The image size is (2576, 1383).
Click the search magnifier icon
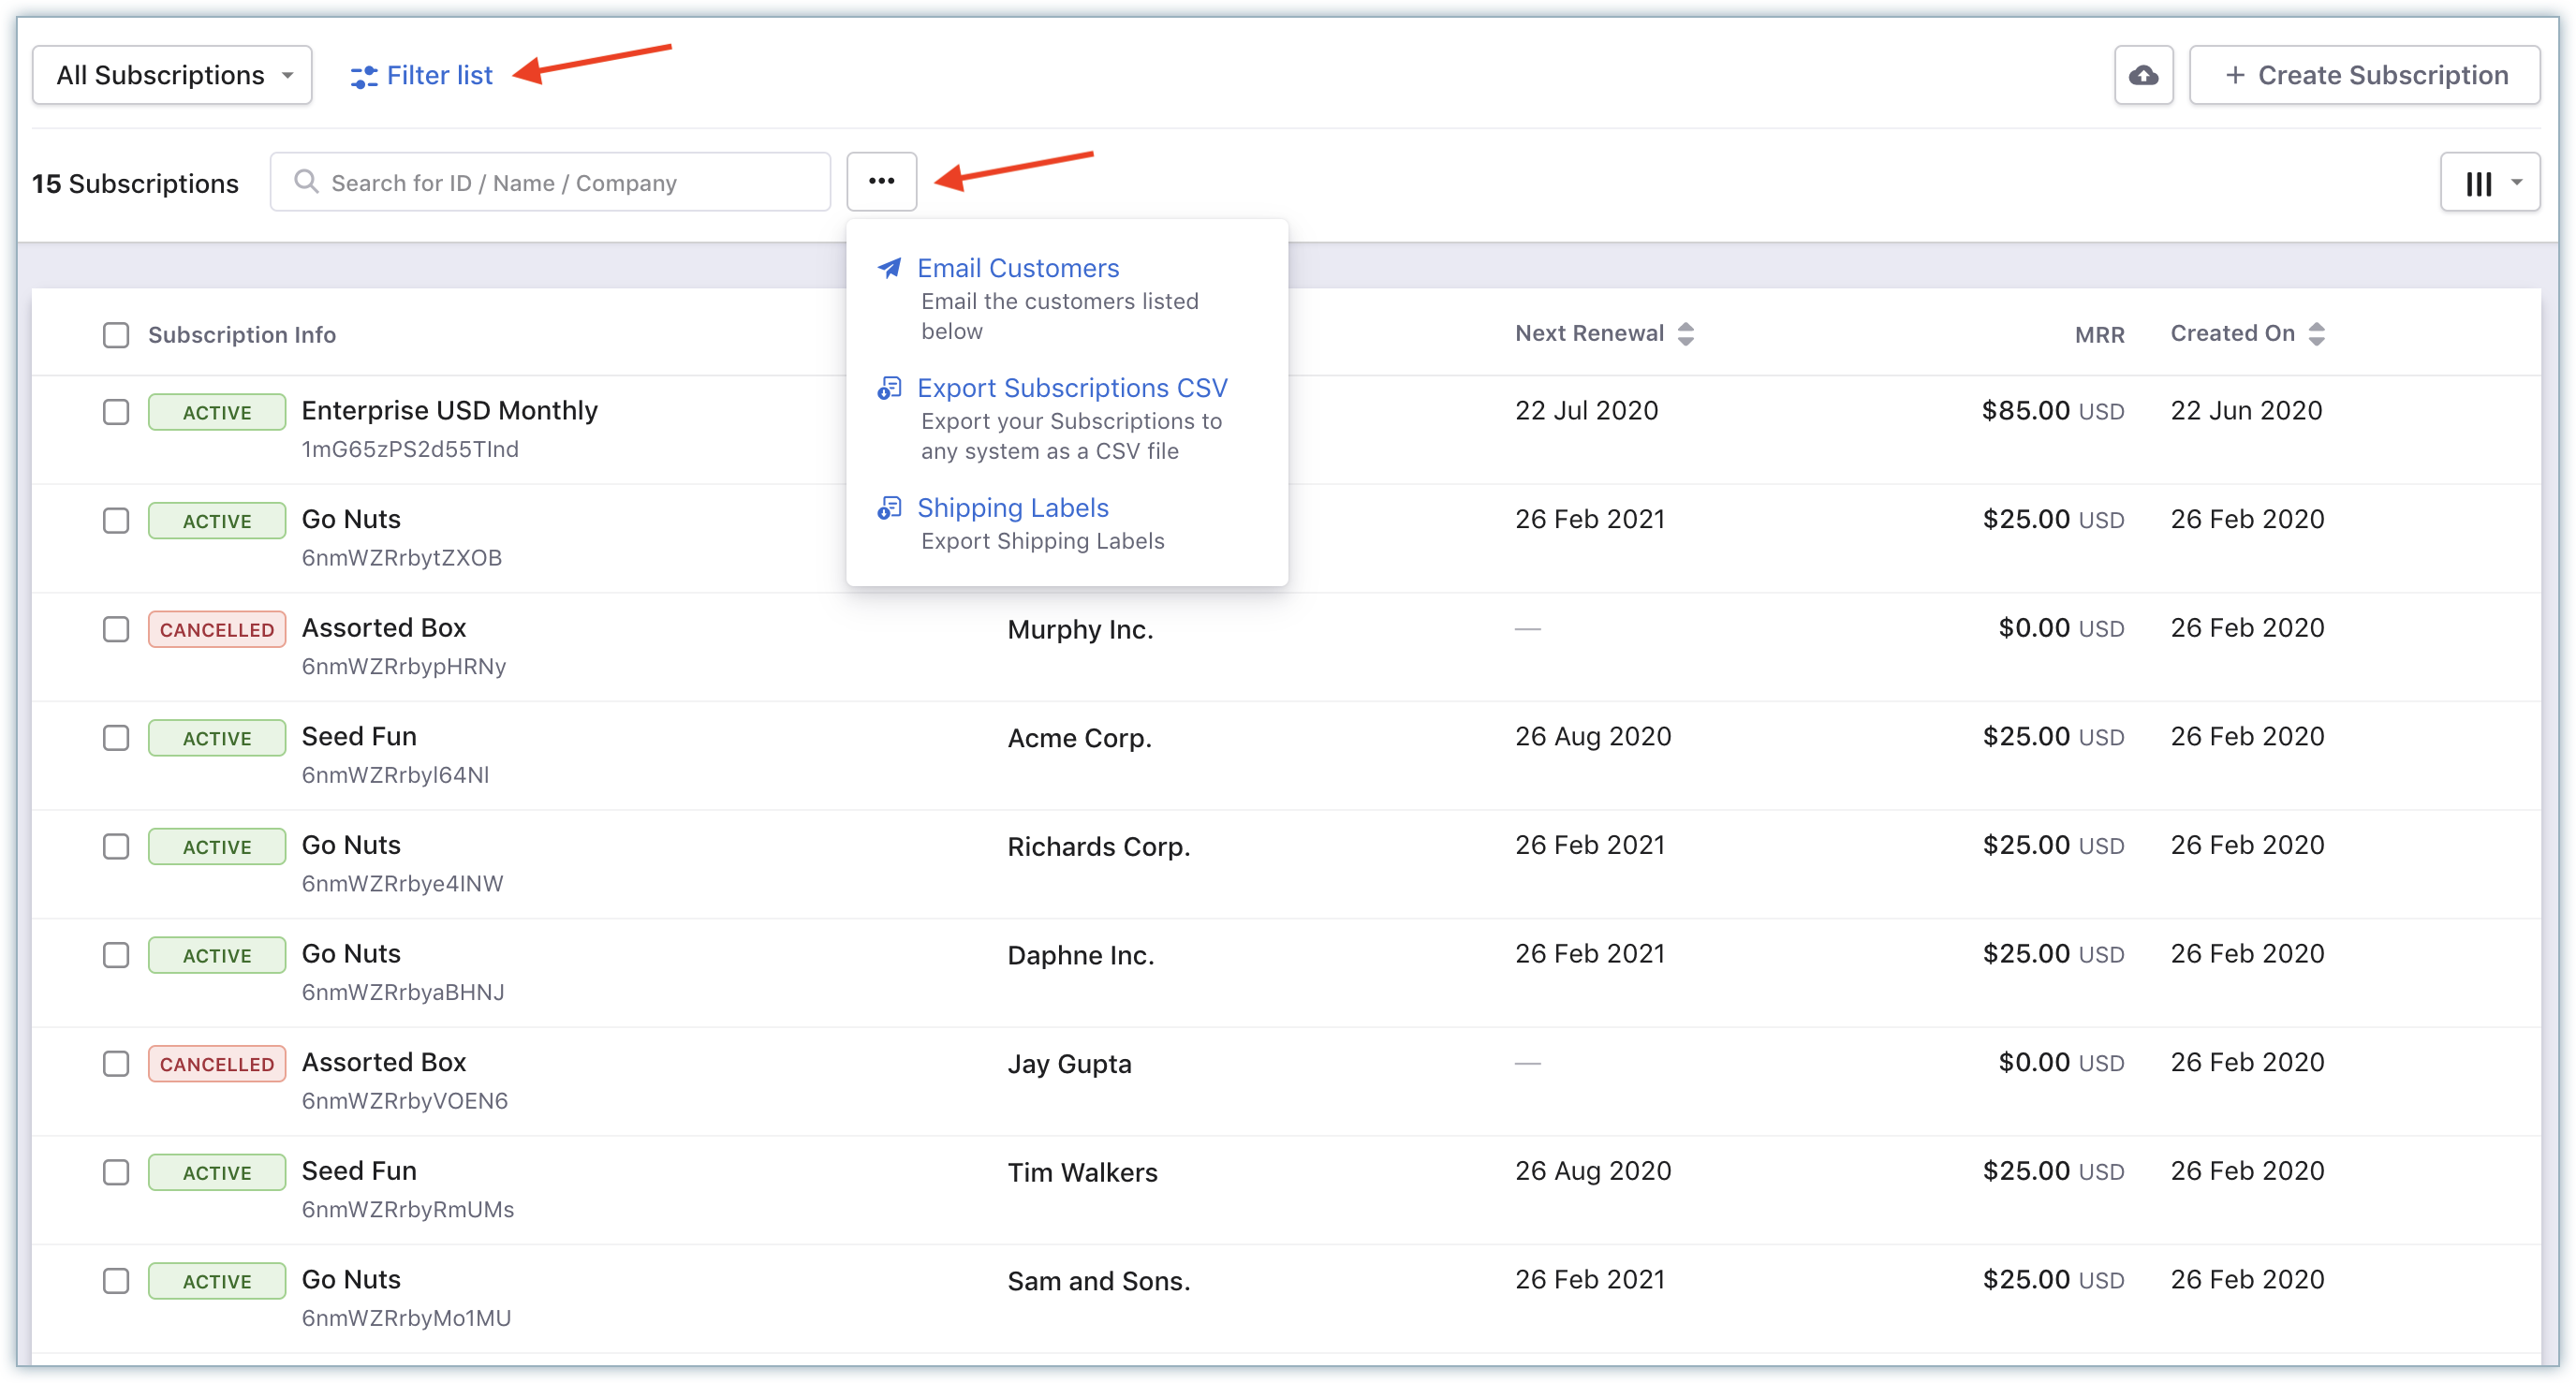coord(306,181)
